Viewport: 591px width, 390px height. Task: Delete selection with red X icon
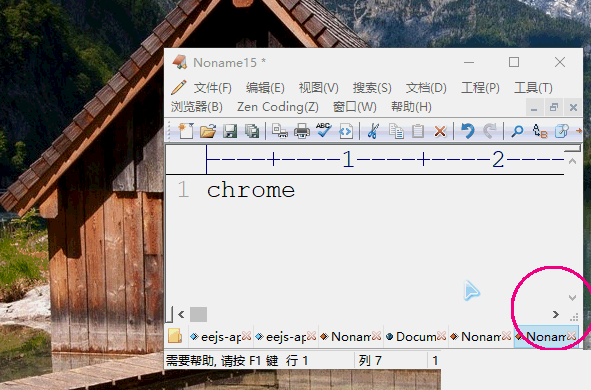point(440,131)
